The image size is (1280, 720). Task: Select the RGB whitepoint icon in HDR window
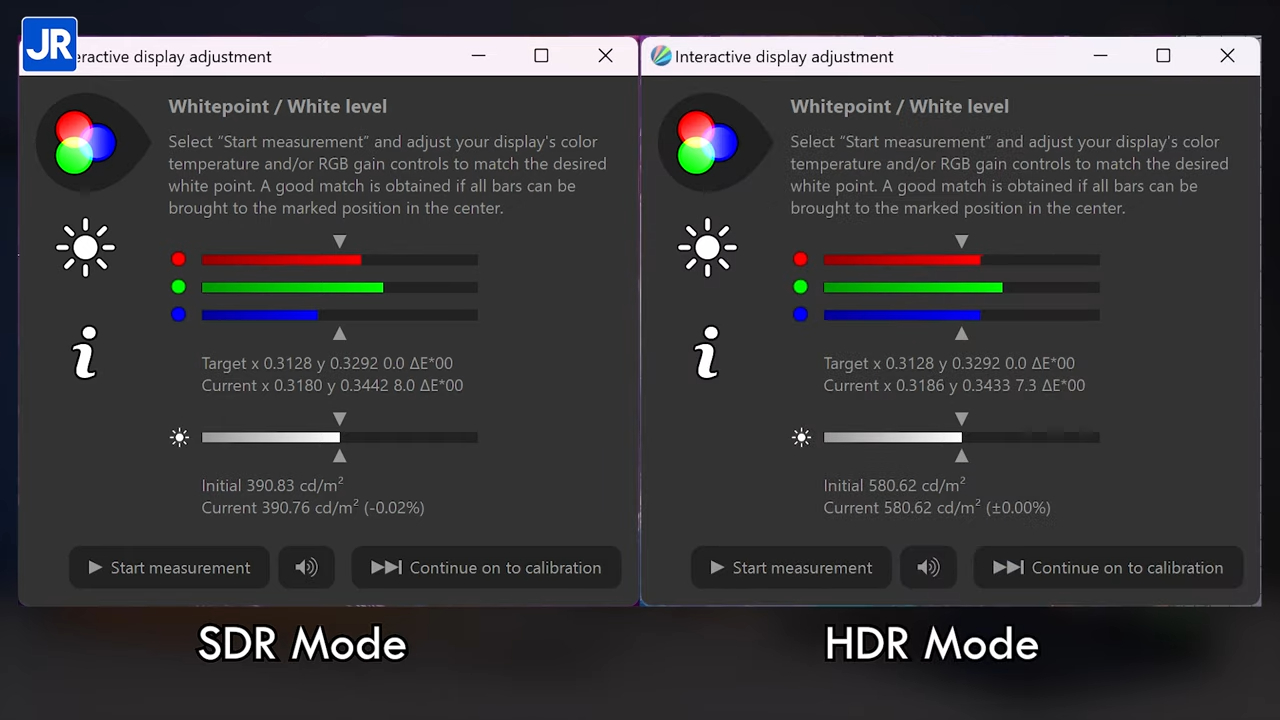pos(707,143)
